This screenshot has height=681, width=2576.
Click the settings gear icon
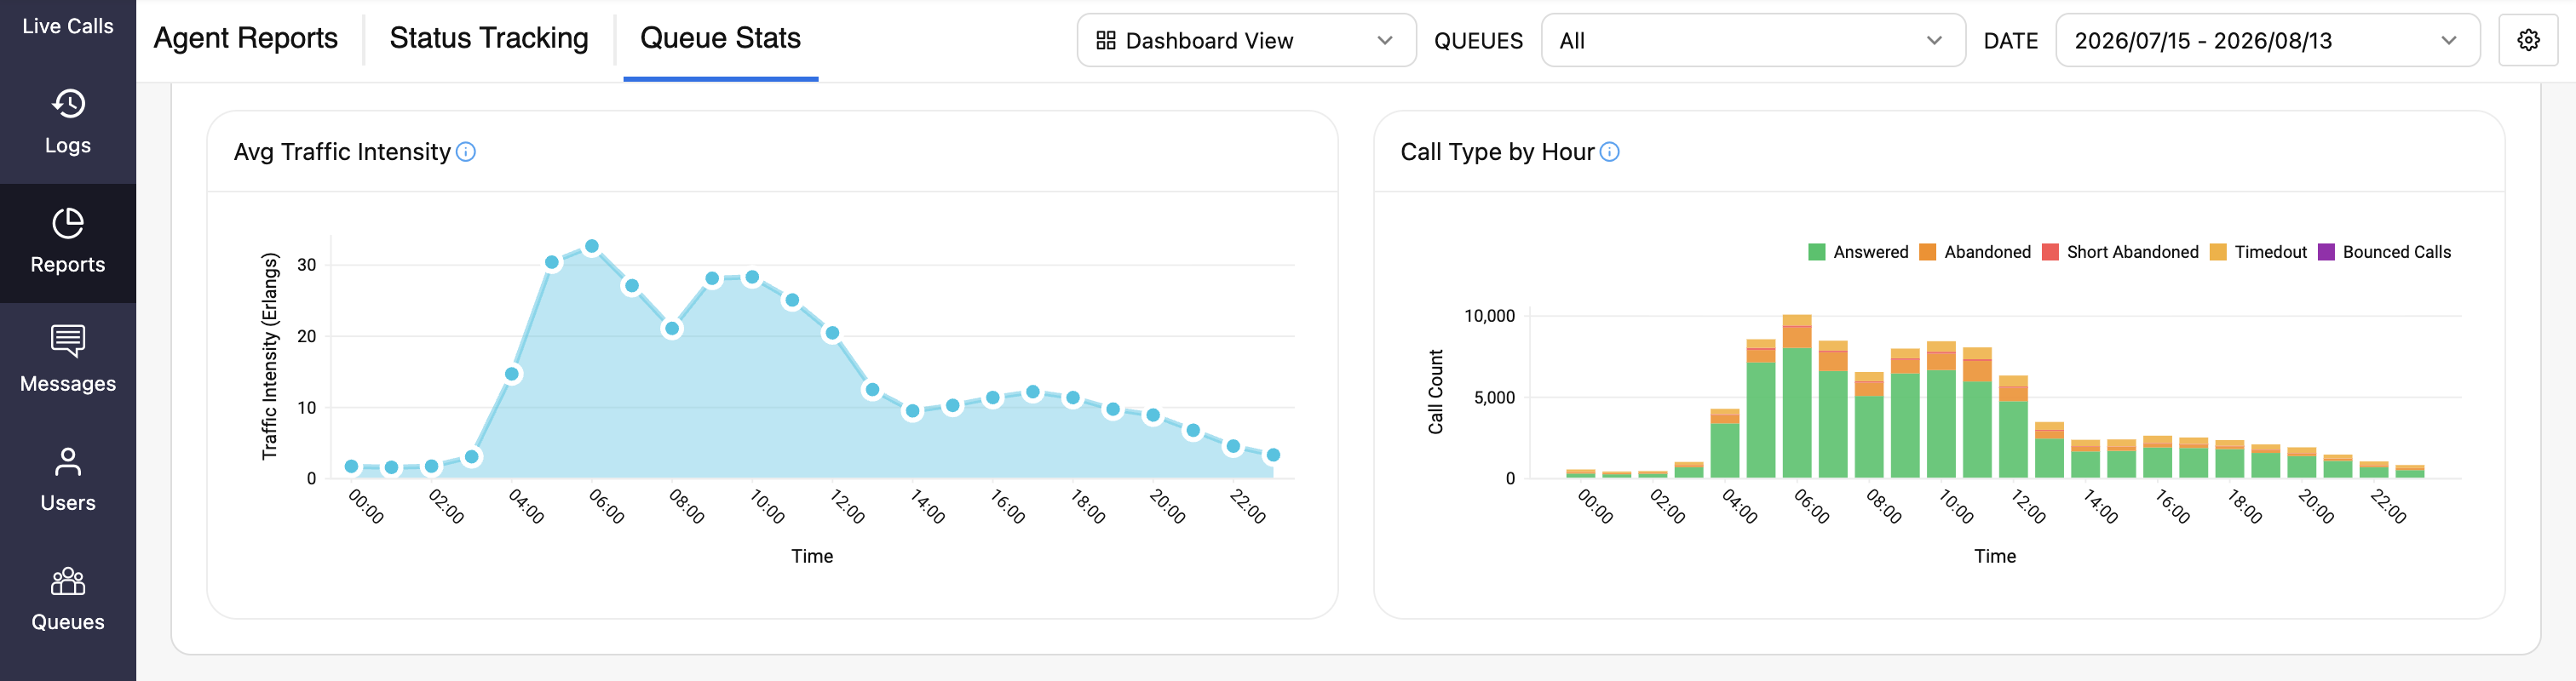pos(2528,40)
